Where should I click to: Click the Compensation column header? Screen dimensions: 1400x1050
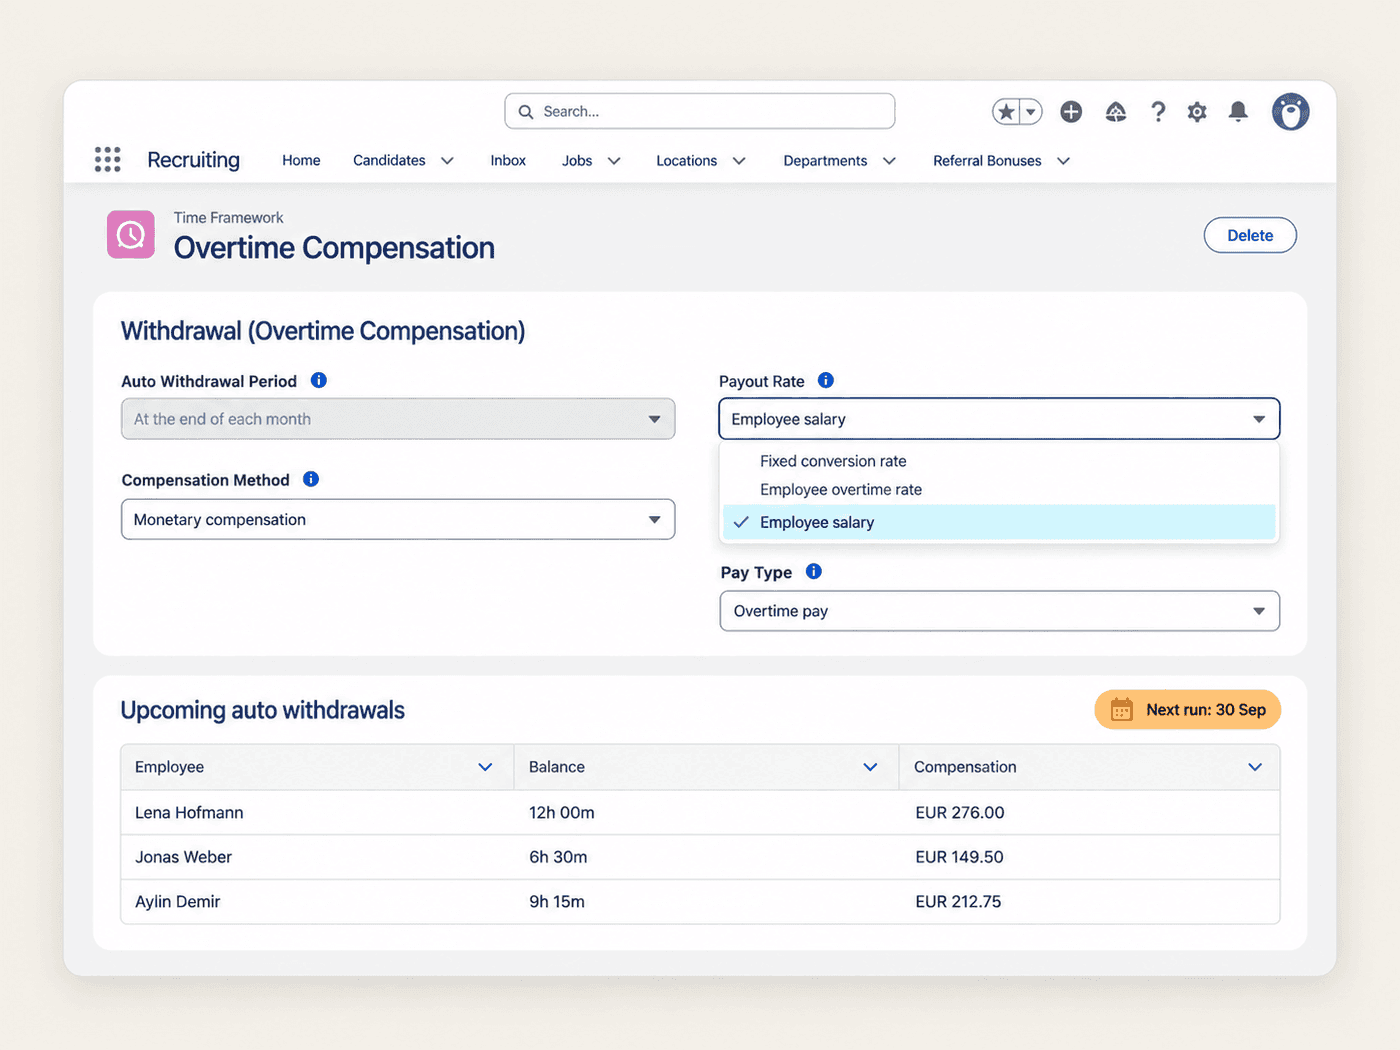(x=1089, y=767)
